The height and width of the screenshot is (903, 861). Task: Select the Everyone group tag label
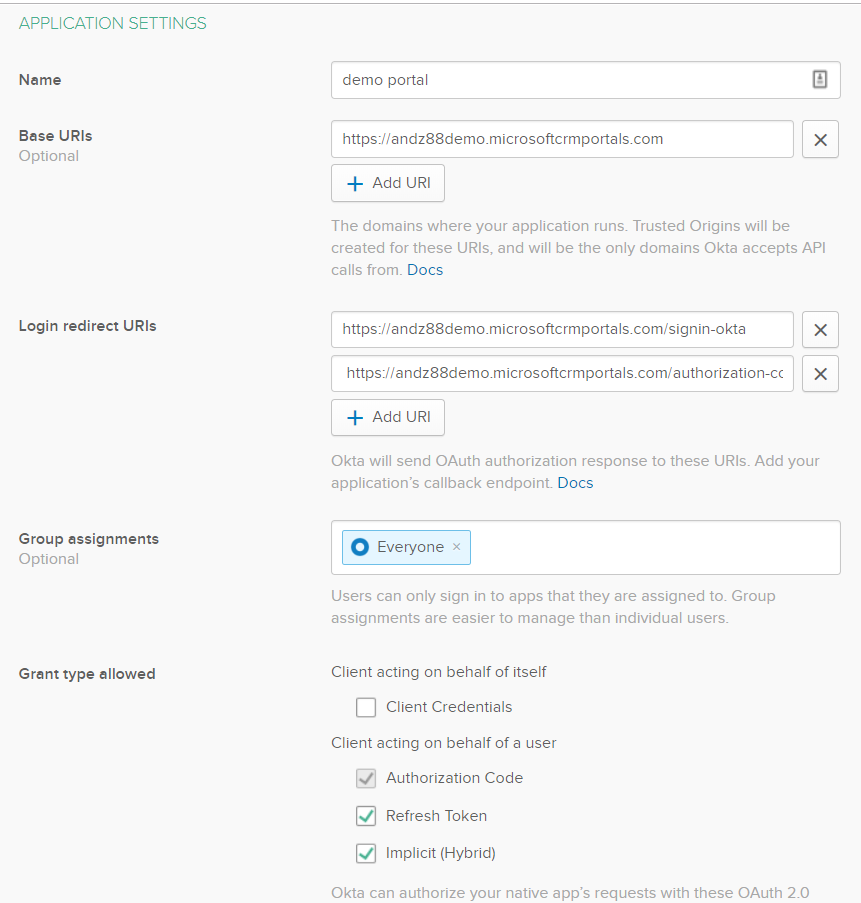click(x=410, y=547)
